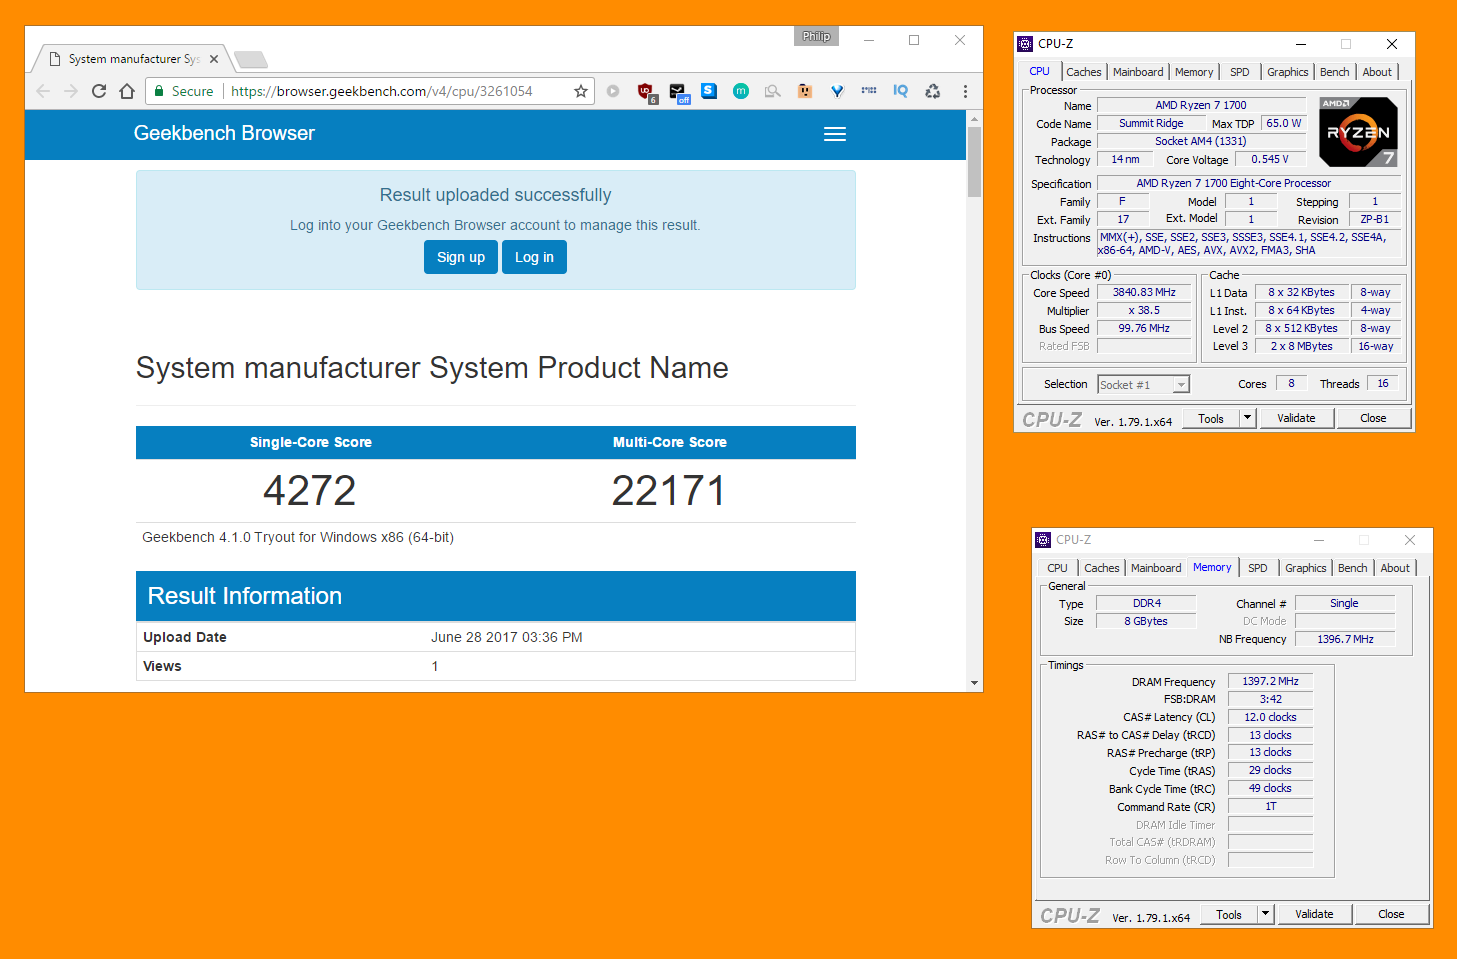Click the magnifier image search extension
This screenshot has width=1457, height=959.
click(x=772, y=91)
